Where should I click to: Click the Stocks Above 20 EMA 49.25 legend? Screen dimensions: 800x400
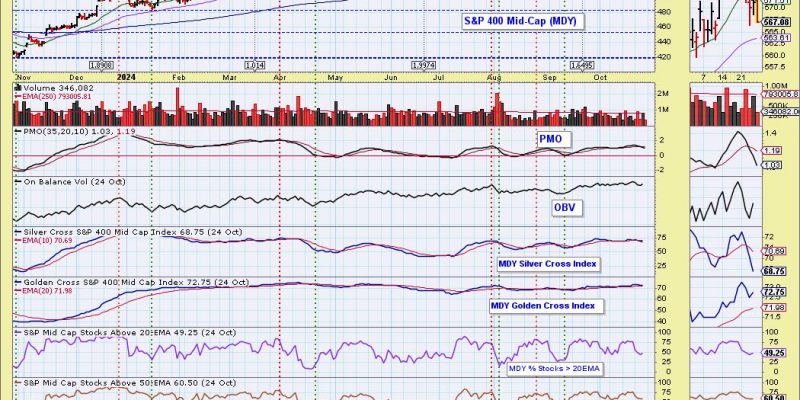coord(130,332)
